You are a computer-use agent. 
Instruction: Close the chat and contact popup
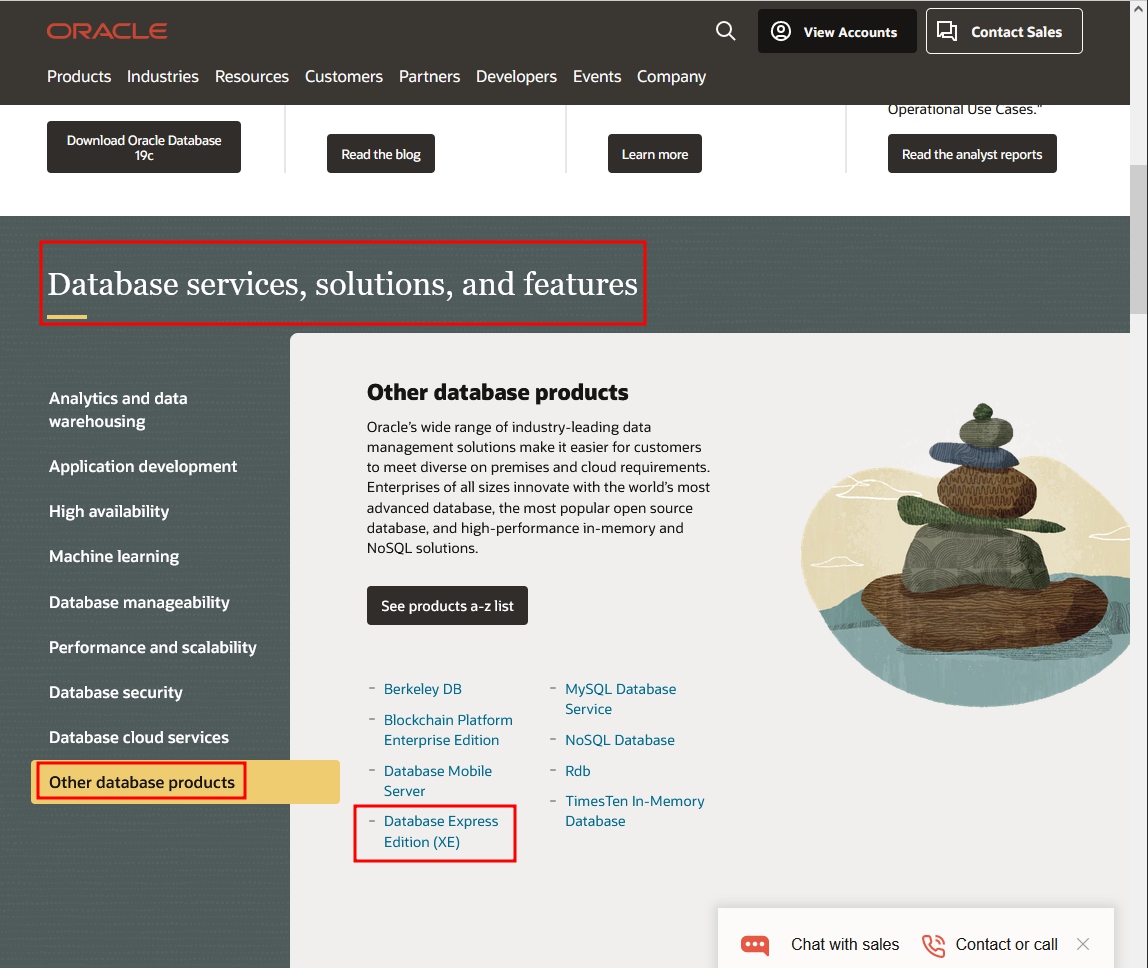coord(1083,945)
